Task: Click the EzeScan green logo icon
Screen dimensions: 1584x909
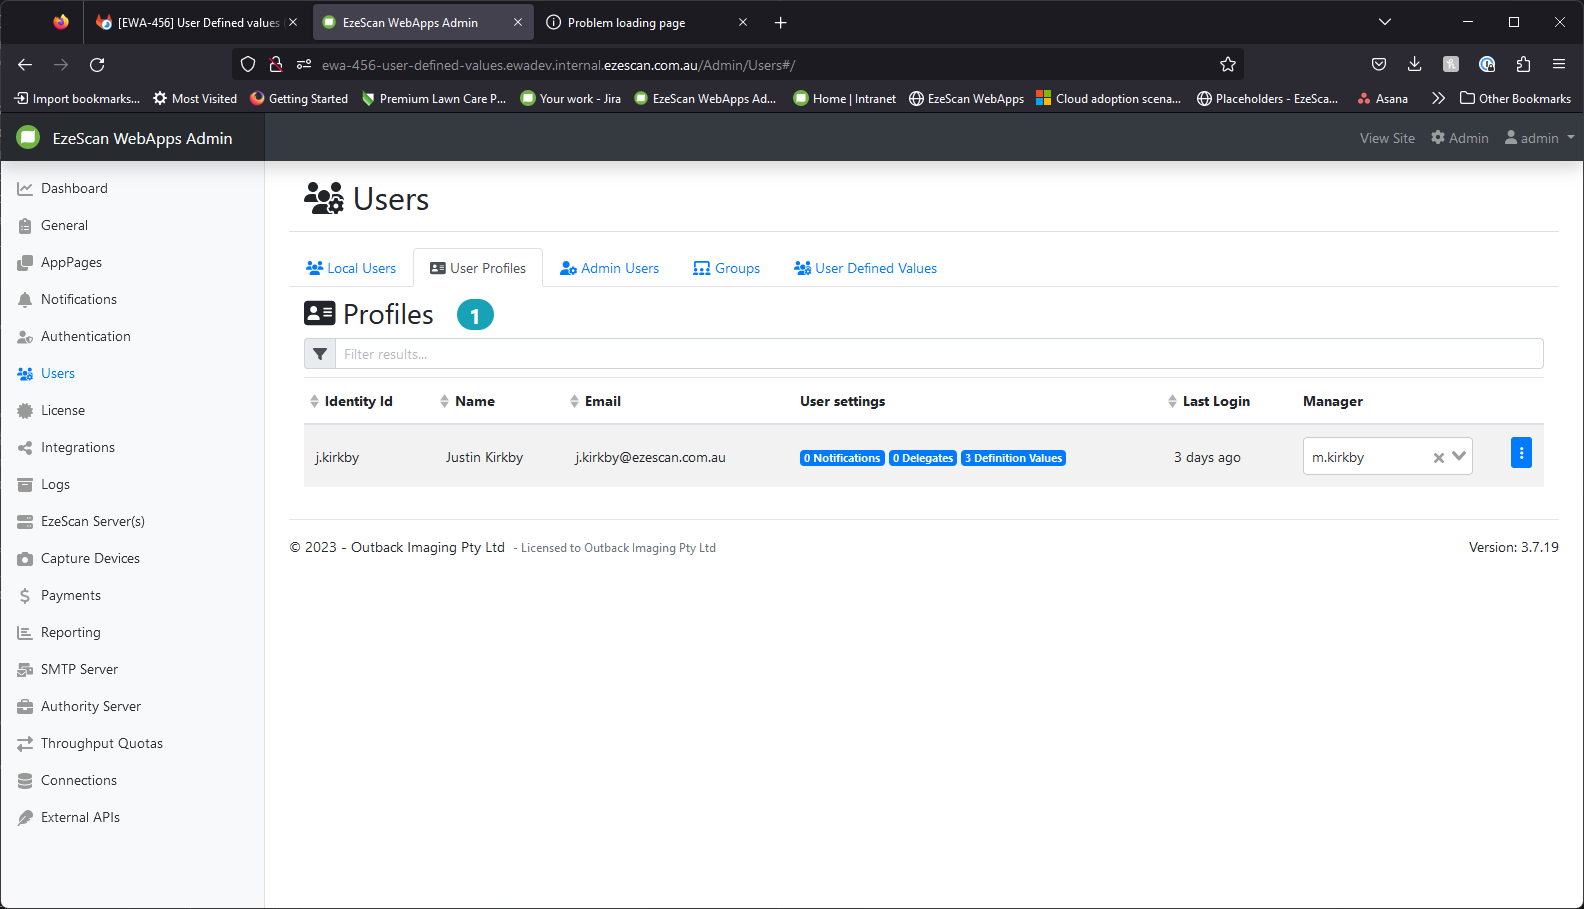Action: click(x=29, y=138)
